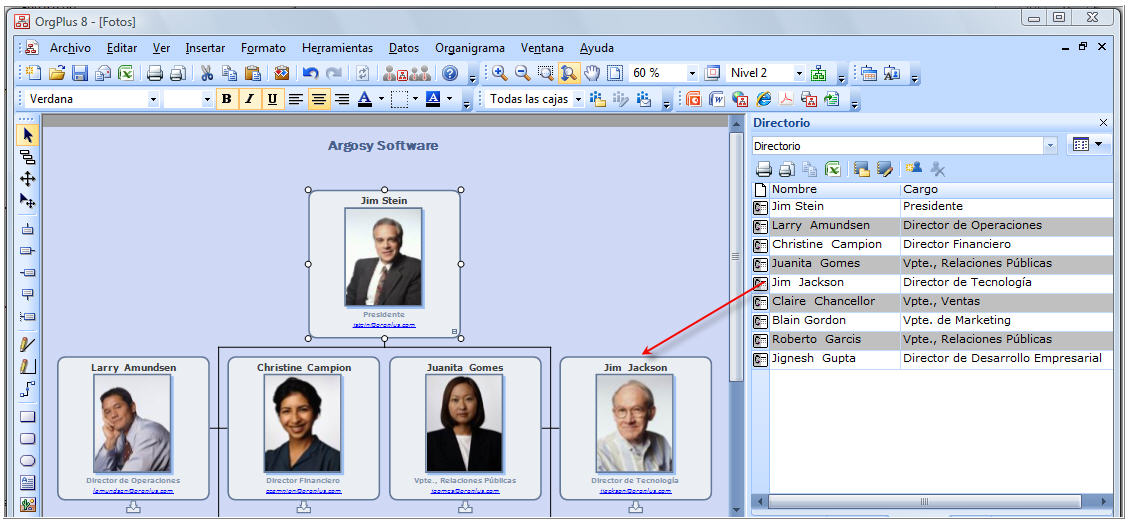Click the Directorio horizontal scrollbar thumb
This screenshot has width=1131, height=527.
point(925,501)
